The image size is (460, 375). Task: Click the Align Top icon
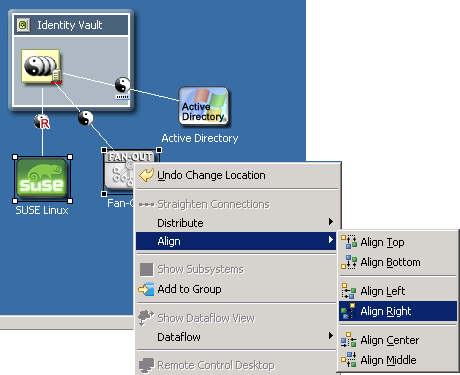[349, 242]
